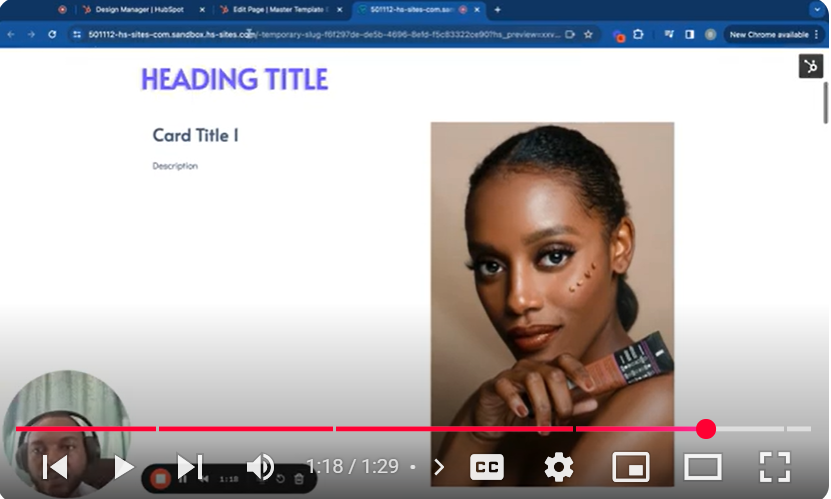831x499 pixels.
Task: Bookmark this page with the star icon
Action: (x=588, y=34)
